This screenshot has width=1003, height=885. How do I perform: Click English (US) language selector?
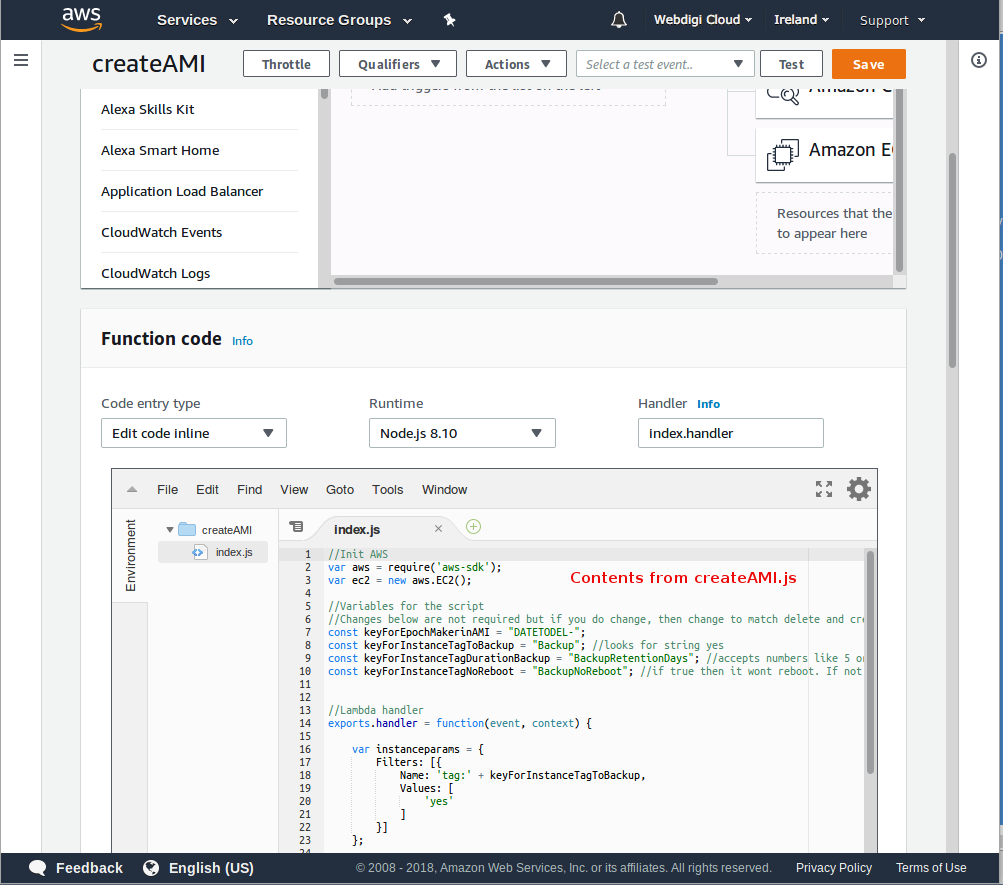tap(211, 868)
